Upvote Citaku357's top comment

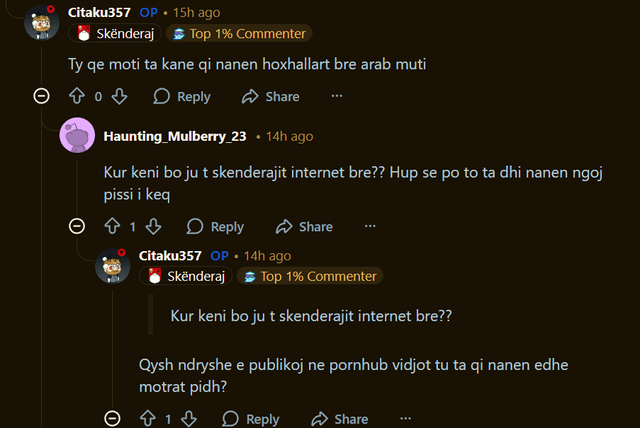[76, 96]
